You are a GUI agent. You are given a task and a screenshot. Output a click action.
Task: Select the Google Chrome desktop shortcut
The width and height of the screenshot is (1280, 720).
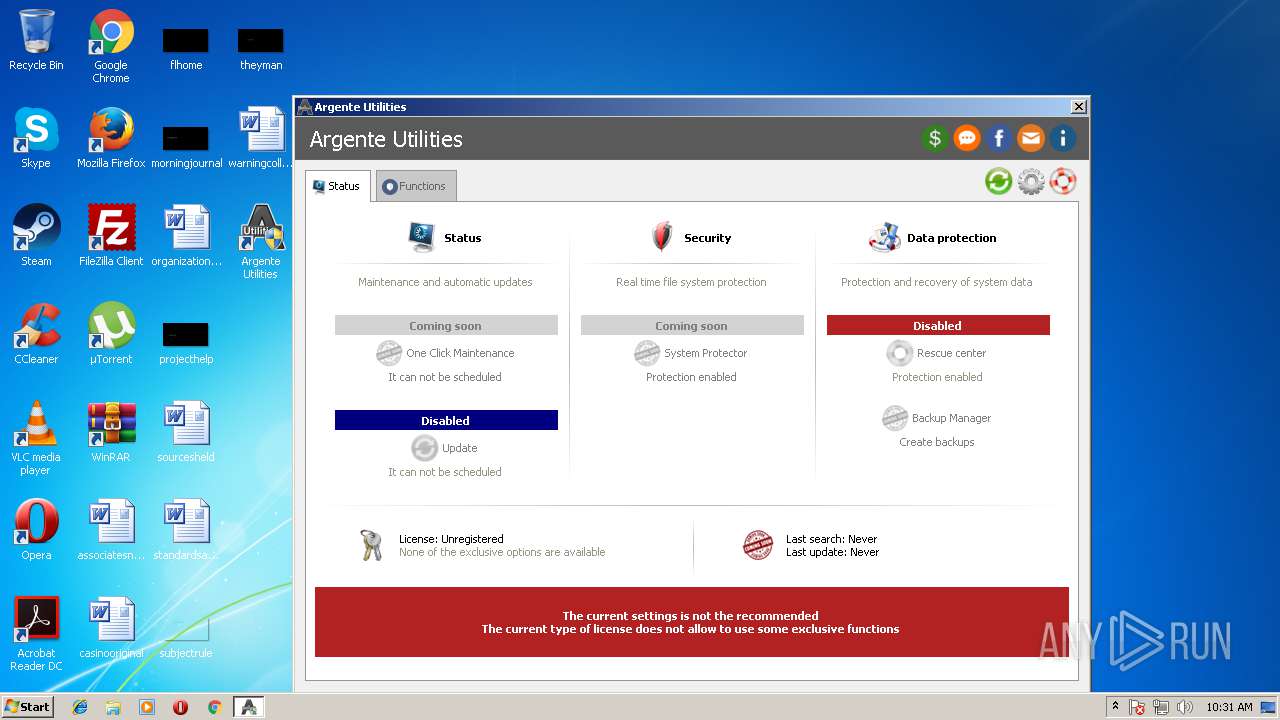pyautogui.click(x=111, y=47)
